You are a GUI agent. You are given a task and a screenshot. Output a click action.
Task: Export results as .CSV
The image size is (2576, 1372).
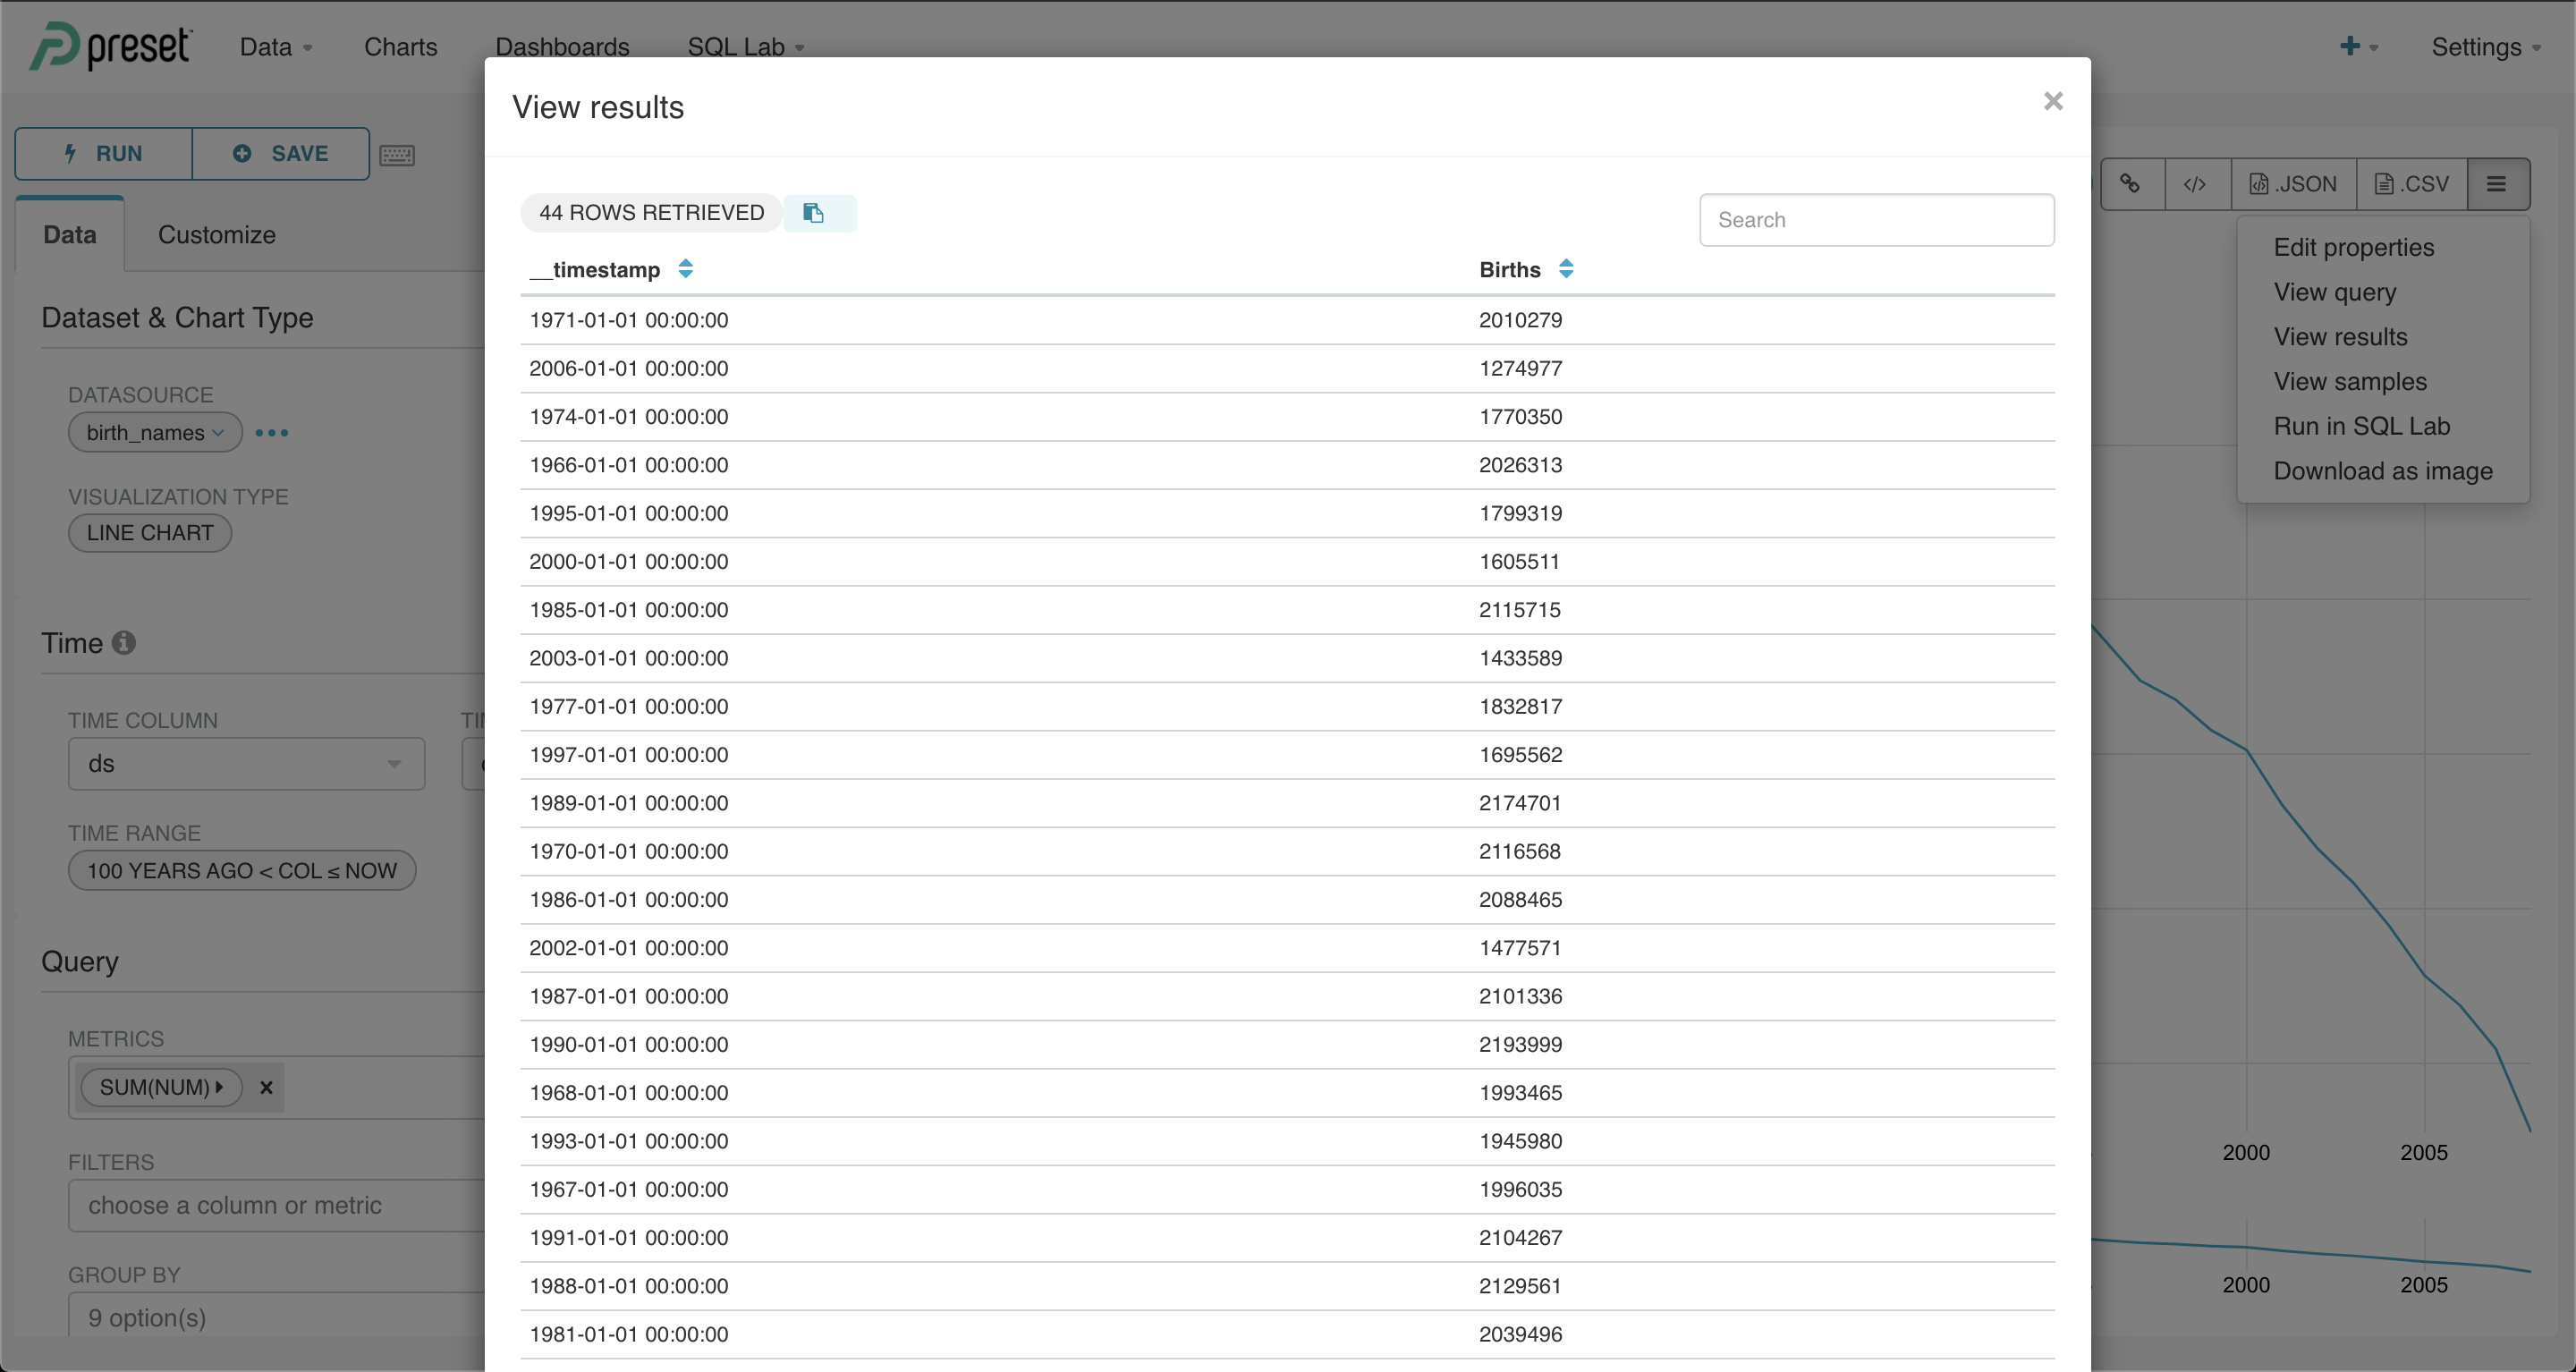point(2411,184)
